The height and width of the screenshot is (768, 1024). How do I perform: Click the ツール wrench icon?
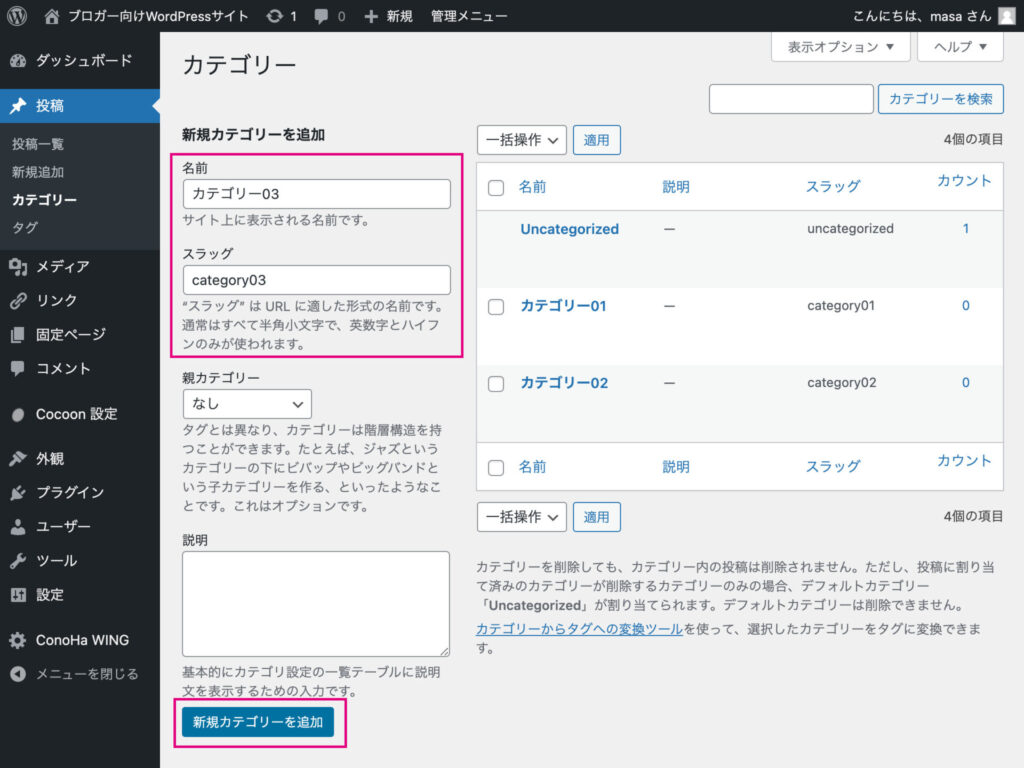point(18,560)
